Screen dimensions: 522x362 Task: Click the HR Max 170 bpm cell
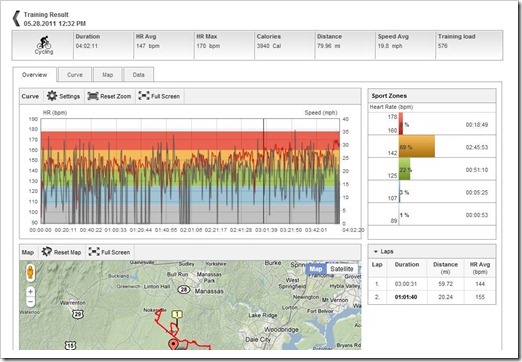(x=224, y=45)
